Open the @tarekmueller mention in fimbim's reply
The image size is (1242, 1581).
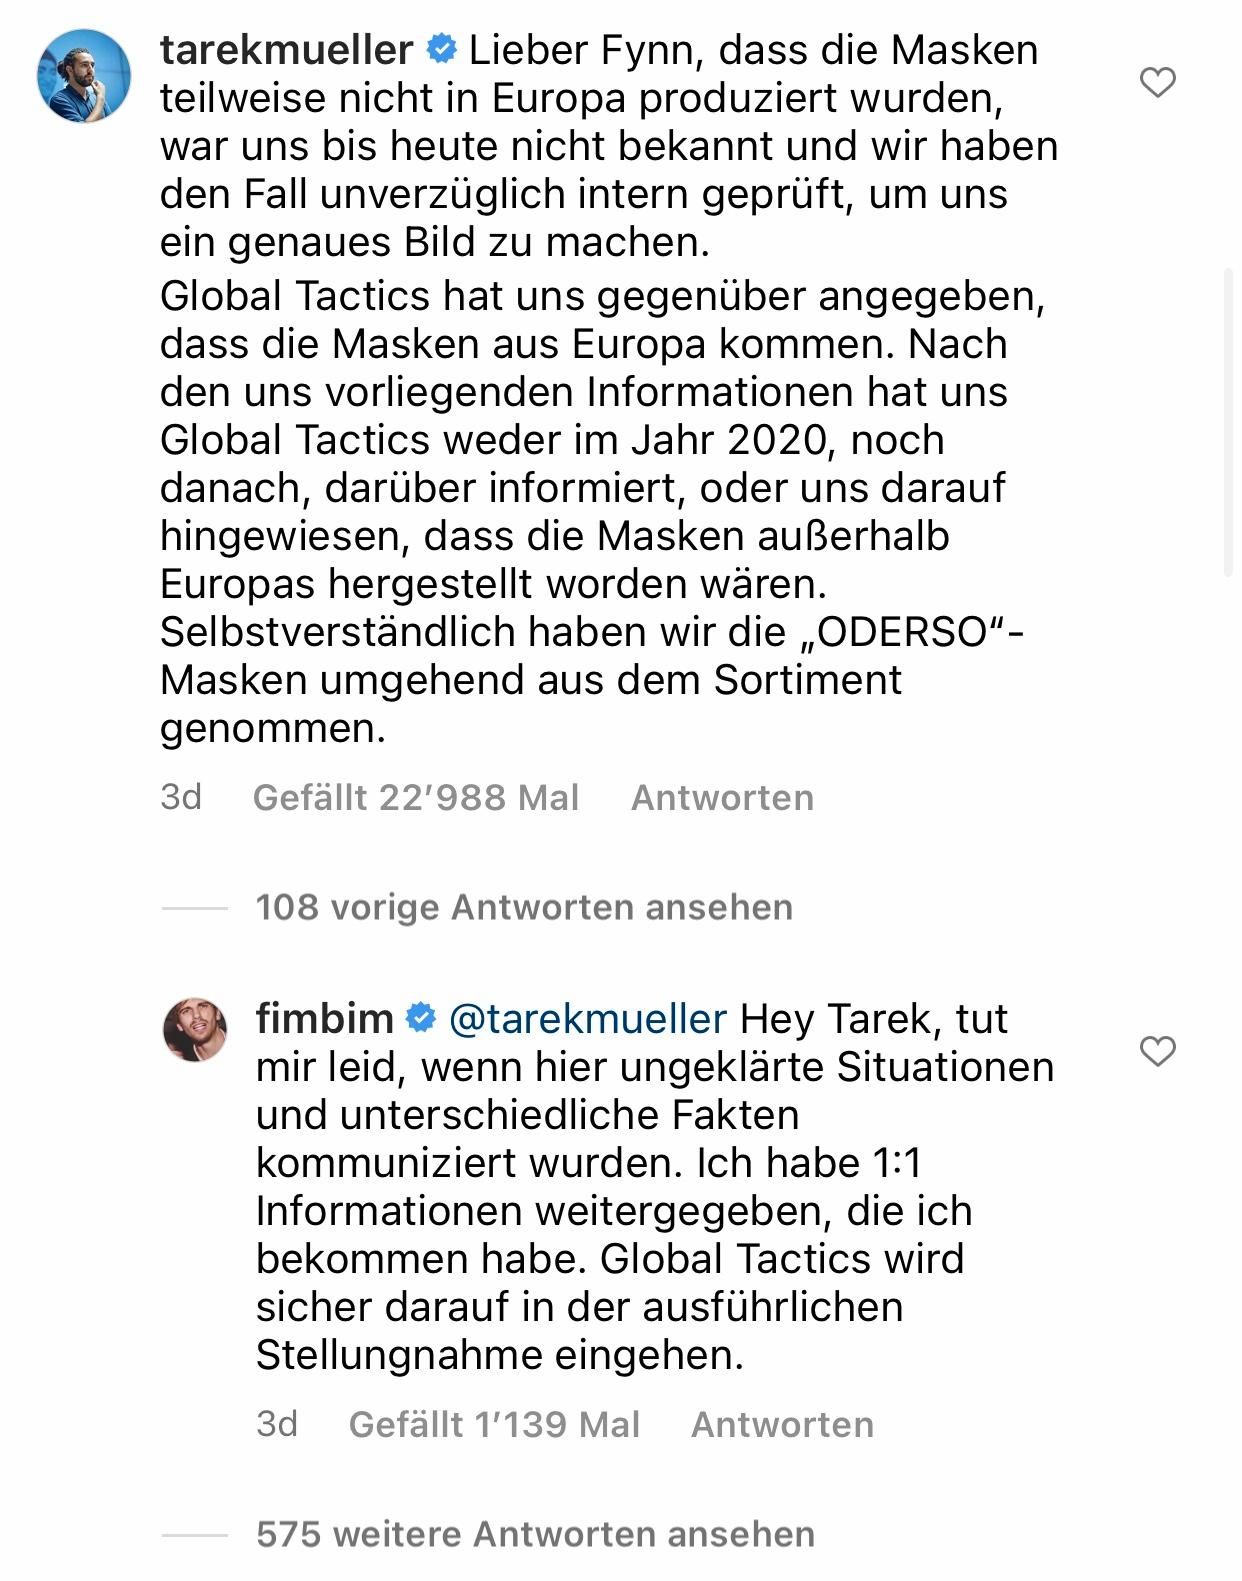point(592,1019)
